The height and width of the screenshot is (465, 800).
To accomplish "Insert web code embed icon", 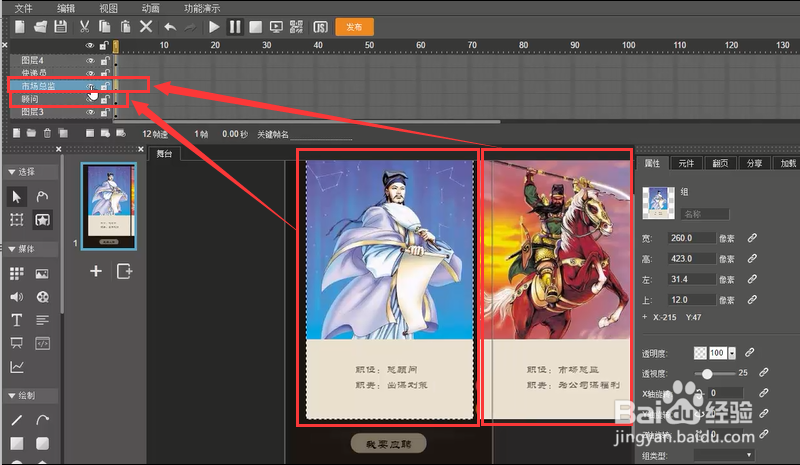I will coord(42,344).
